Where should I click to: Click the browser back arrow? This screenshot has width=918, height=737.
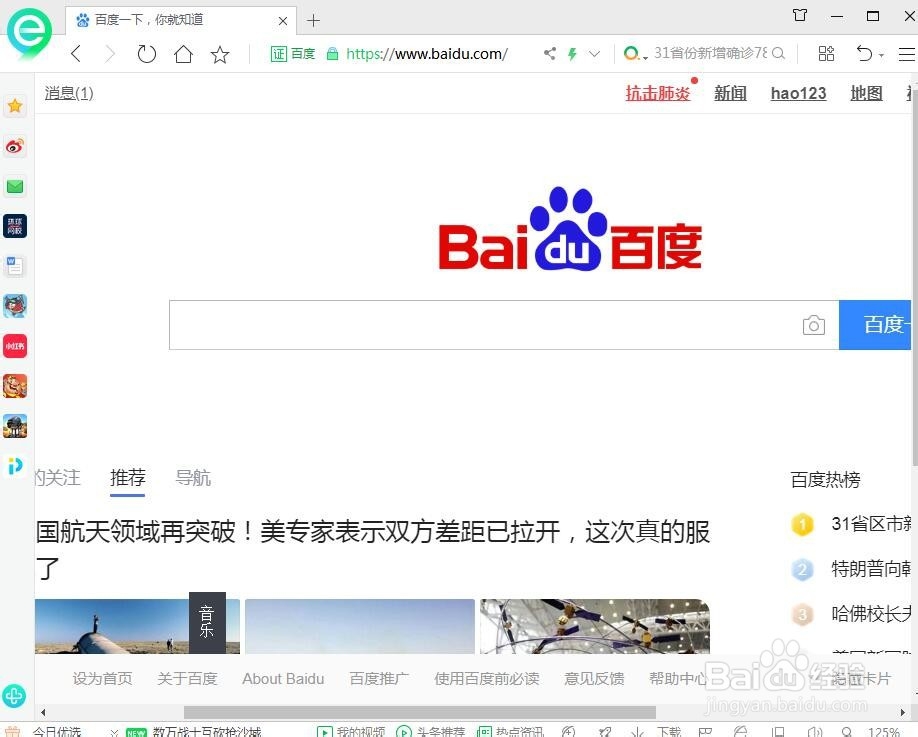[76, 54]
